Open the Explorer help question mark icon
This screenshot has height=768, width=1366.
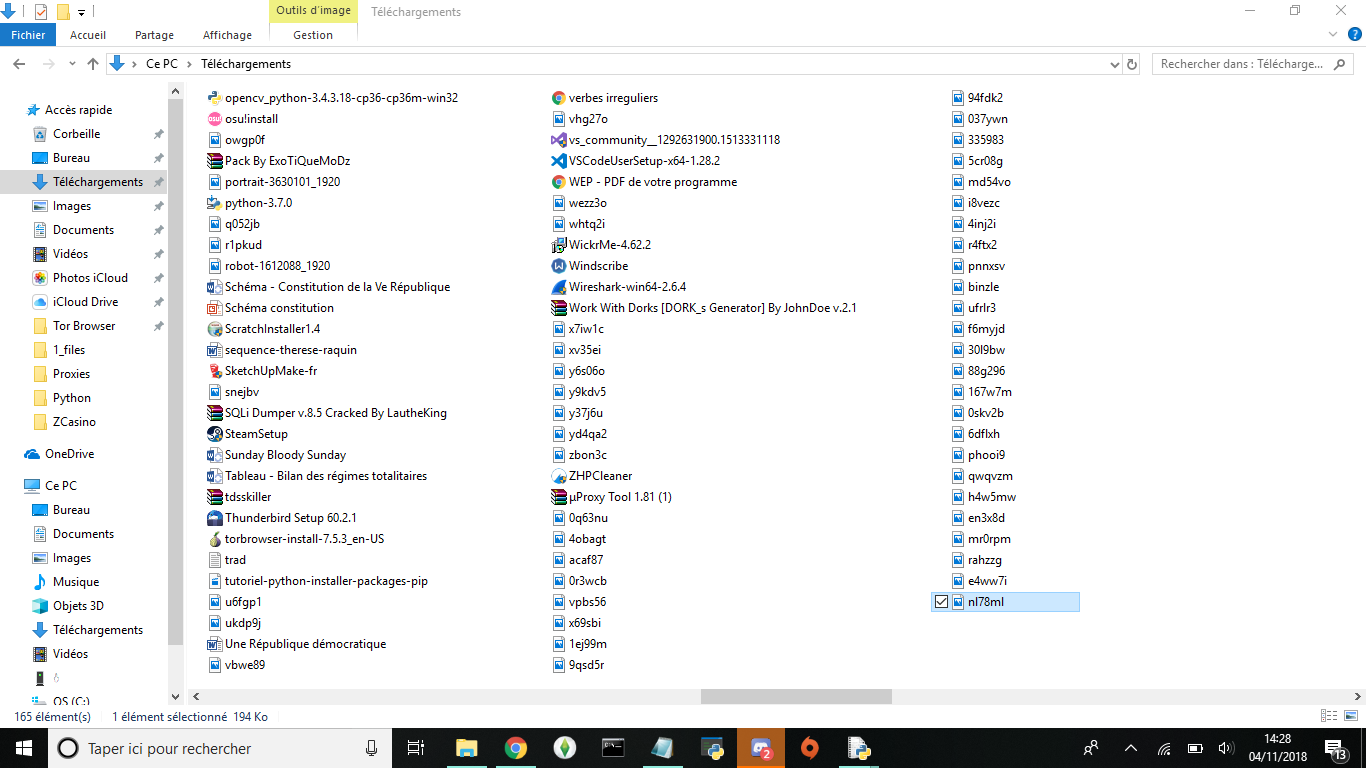pos(1356,35)
